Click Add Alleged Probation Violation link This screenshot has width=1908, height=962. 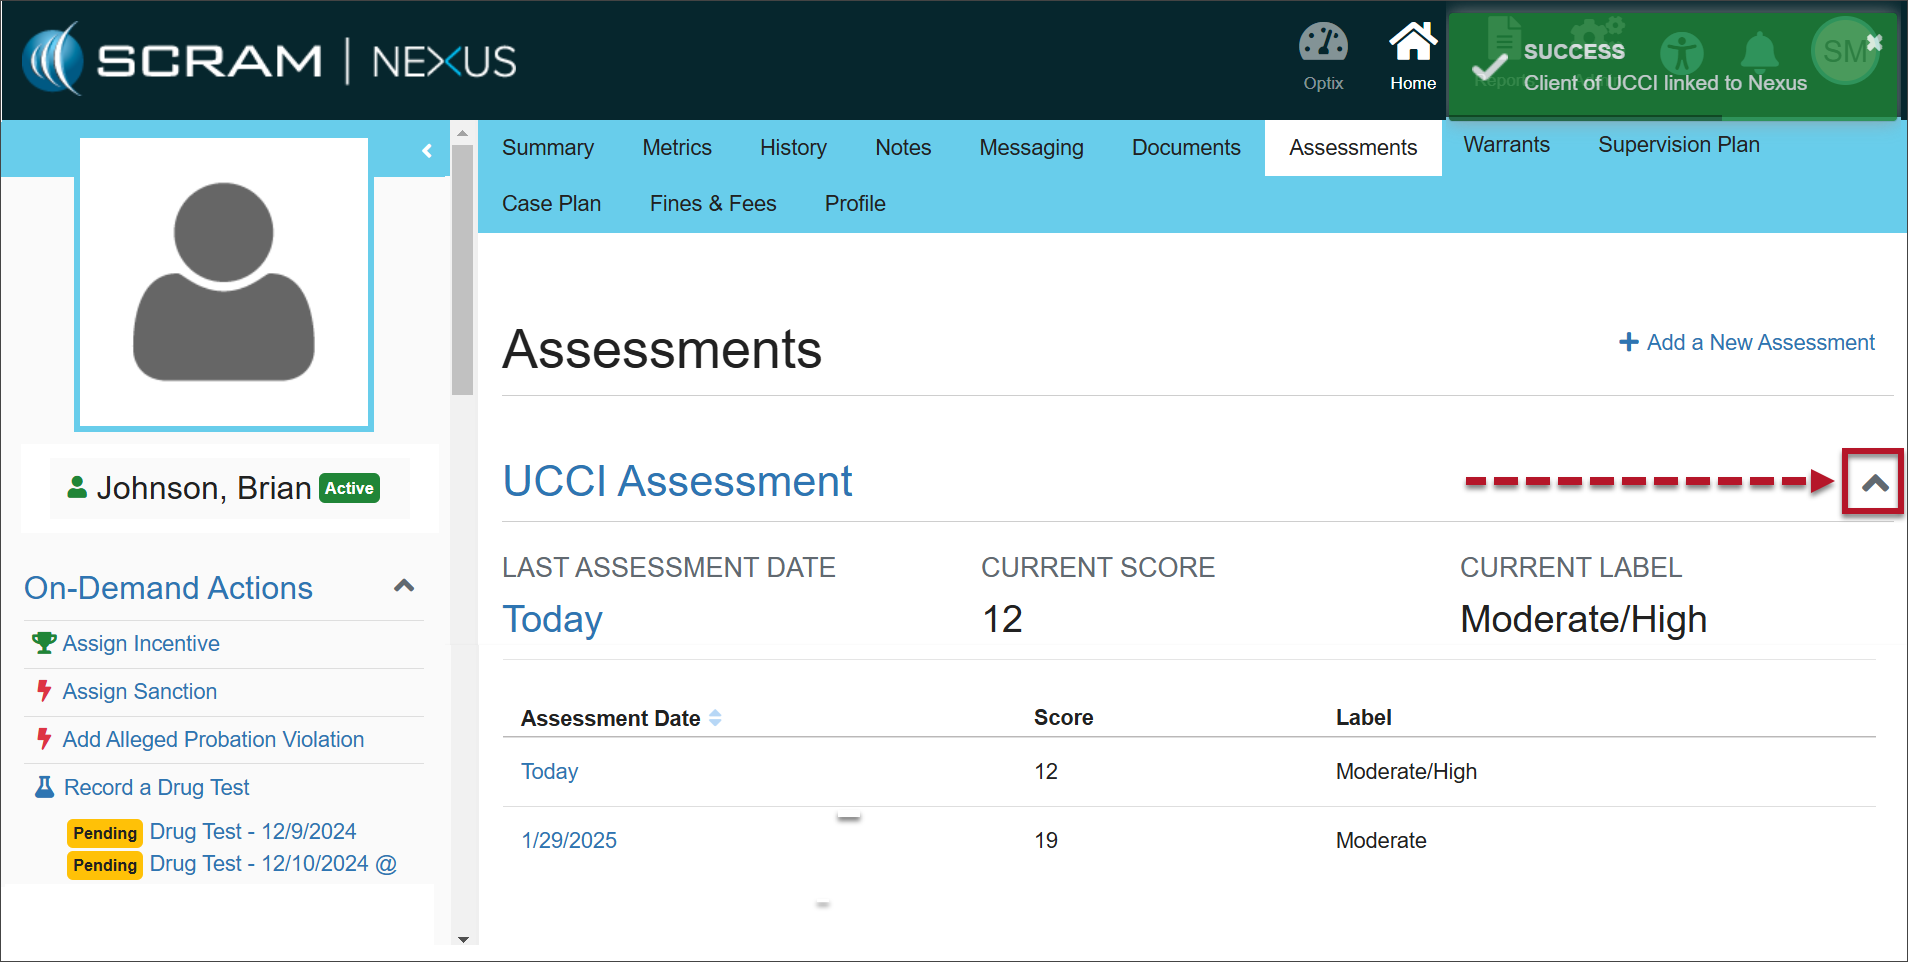(213, 740)
